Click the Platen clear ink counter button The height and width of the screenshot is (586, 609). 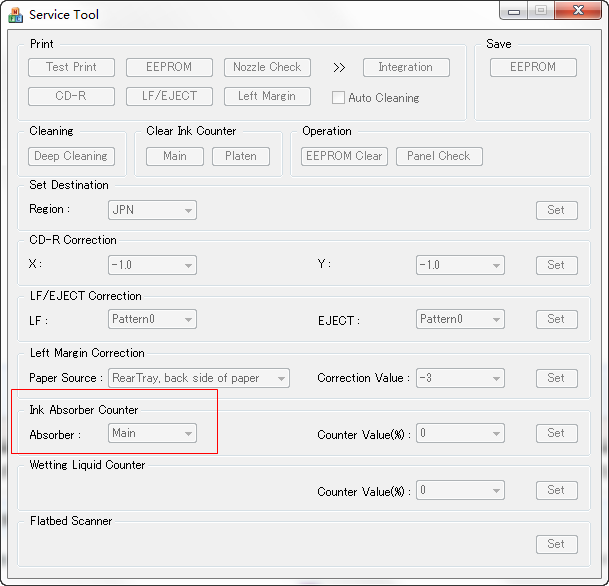240,156
